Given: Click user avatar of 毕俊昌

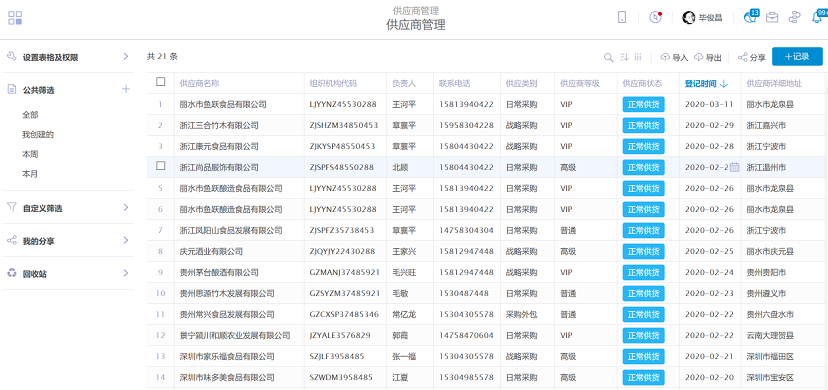Looking at the screenshot, I should (689, 17).
